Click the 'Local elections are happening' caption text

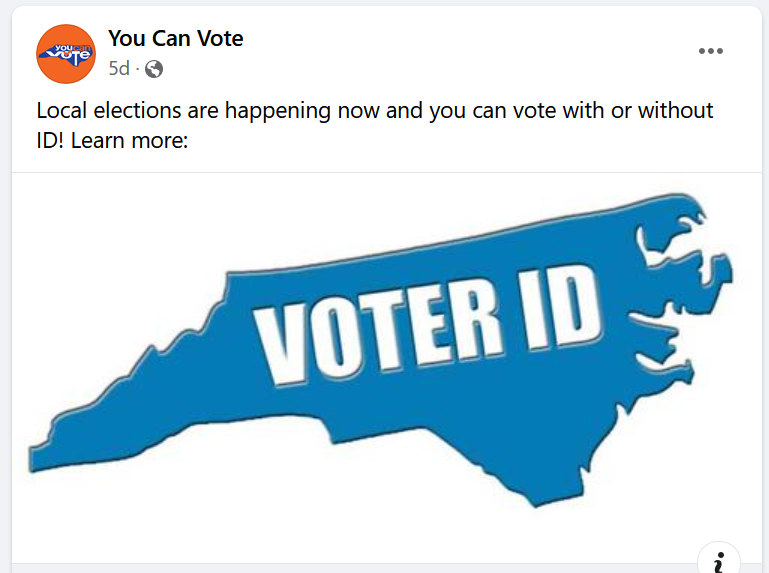(200, 111)
